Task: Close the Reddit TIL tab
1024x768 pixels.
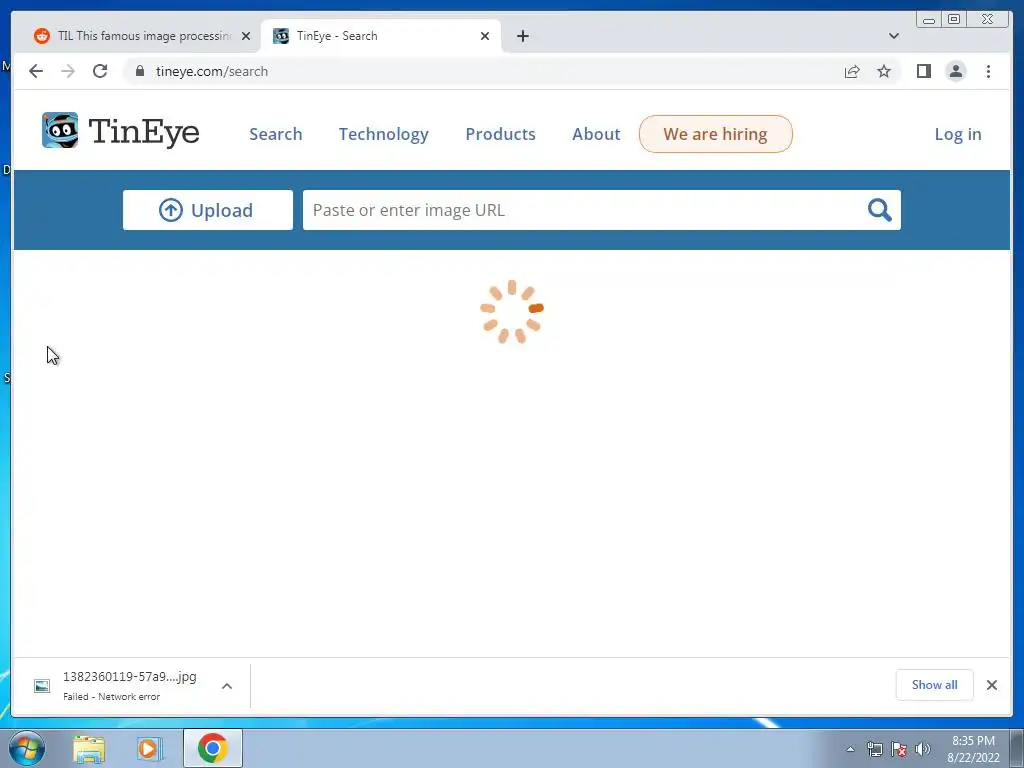Action: click(246, 36)
